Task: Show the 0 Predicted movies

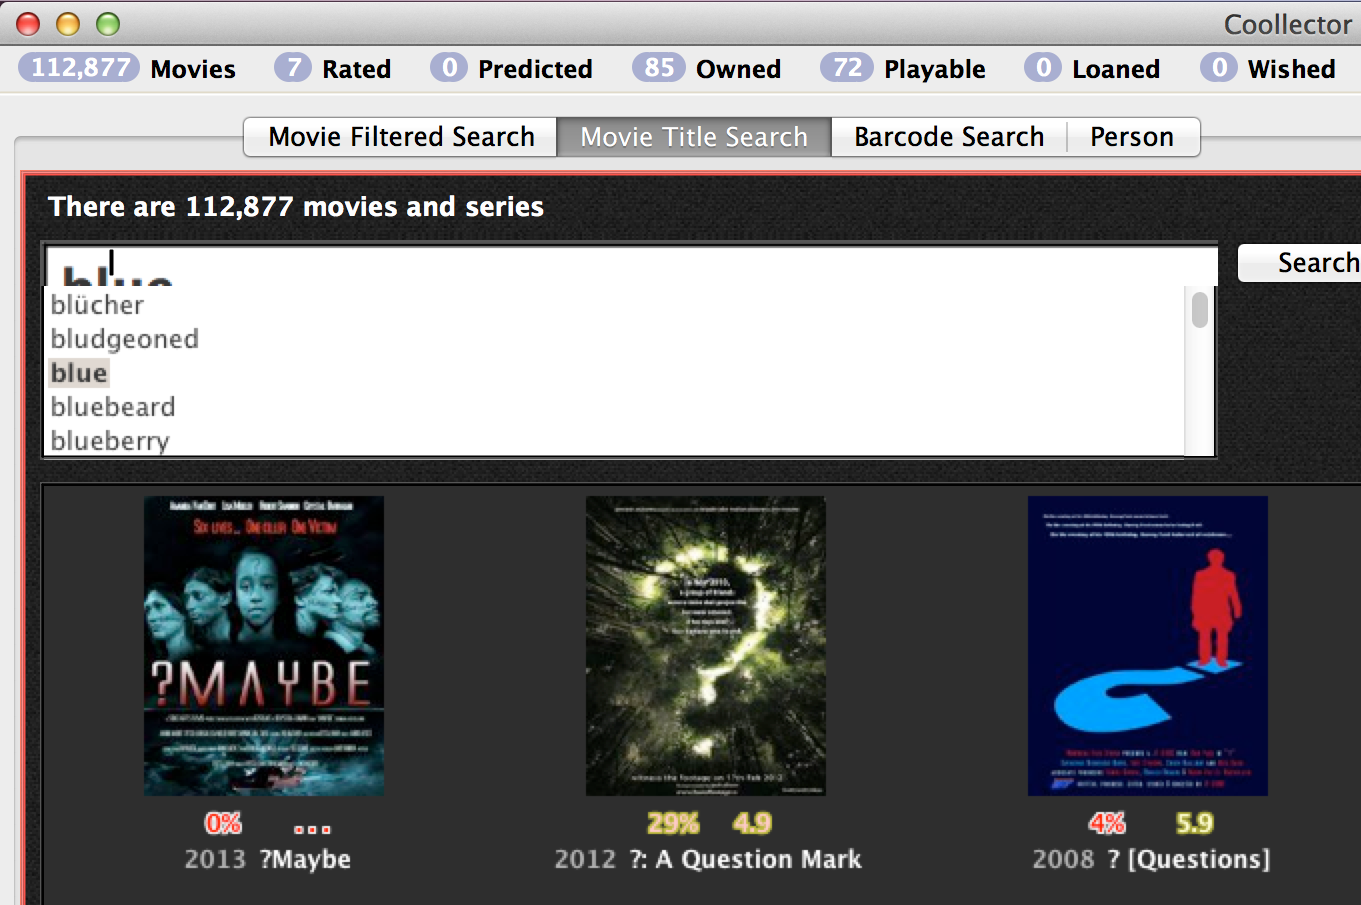Action: coord(512,69)
